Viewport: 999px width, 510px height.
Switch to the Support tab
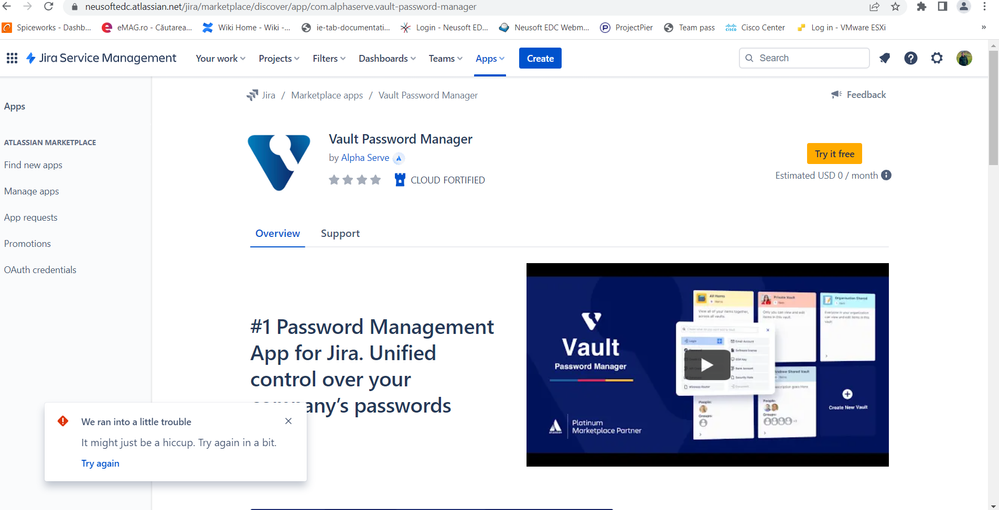coord(340,233)
